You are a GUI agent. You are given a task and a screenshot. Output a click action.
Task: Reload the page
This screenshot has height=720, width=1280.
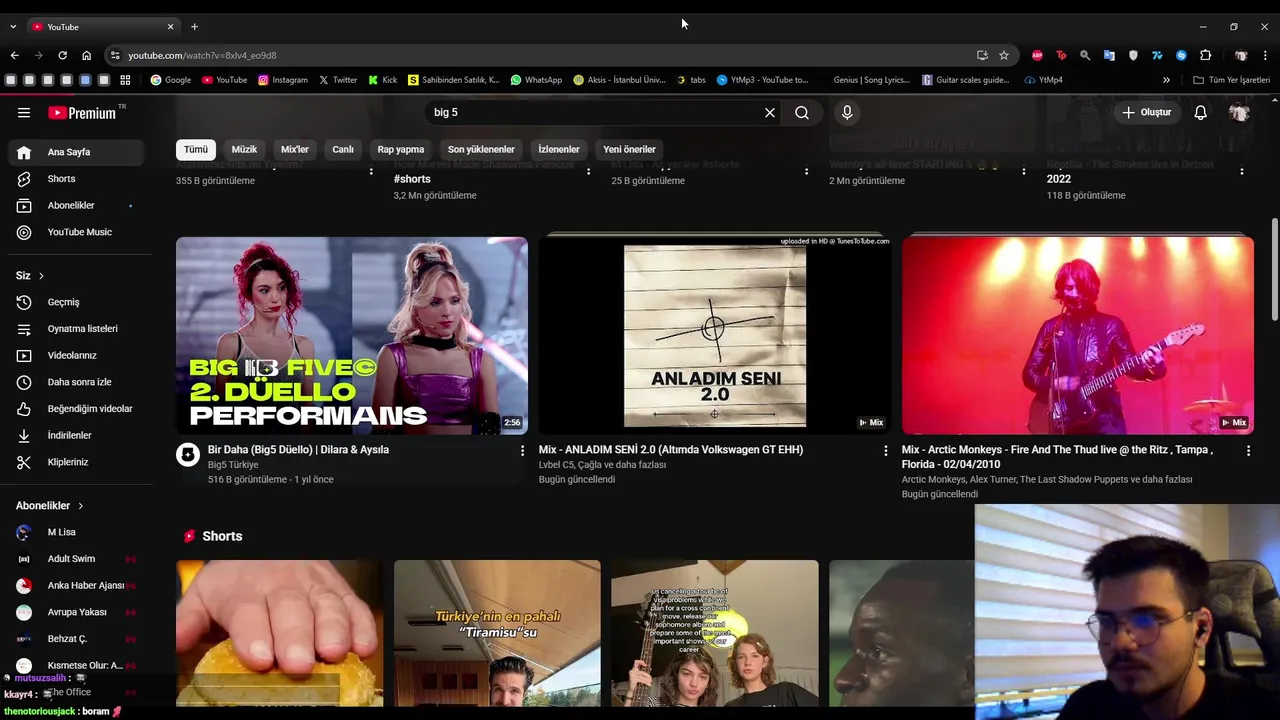pyautogui.click(x=62, y=55)
